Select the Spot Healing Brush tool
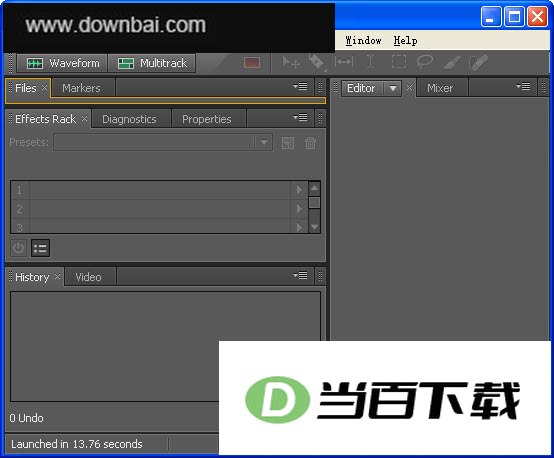This screenshot has width=554, height=458. (478, 63)
